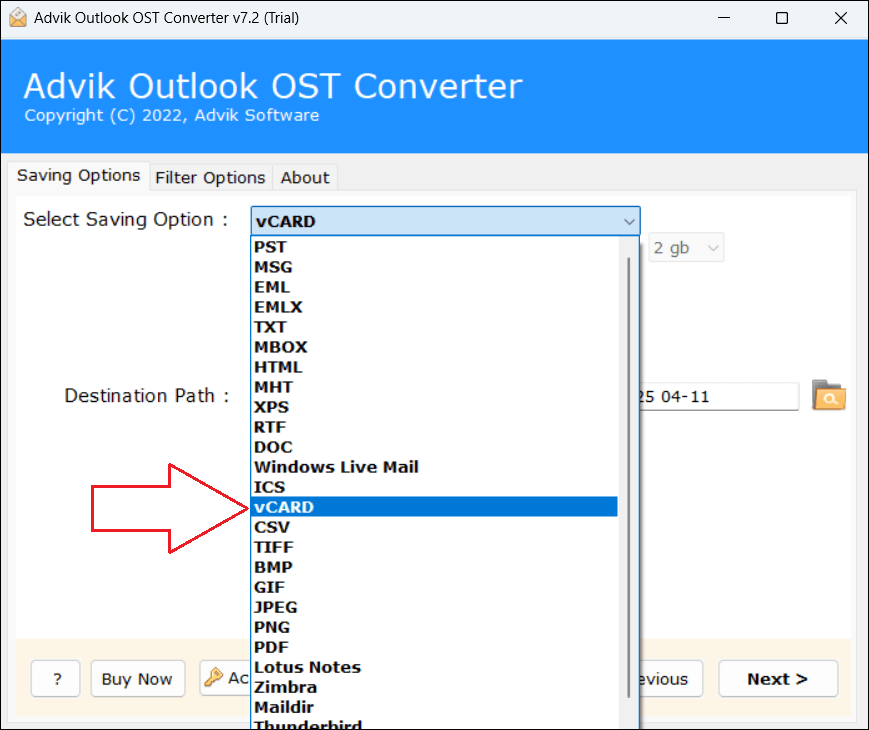Open the Select Saving Option combo box
The image size is (869, 730).
click(x=445, y=221)
